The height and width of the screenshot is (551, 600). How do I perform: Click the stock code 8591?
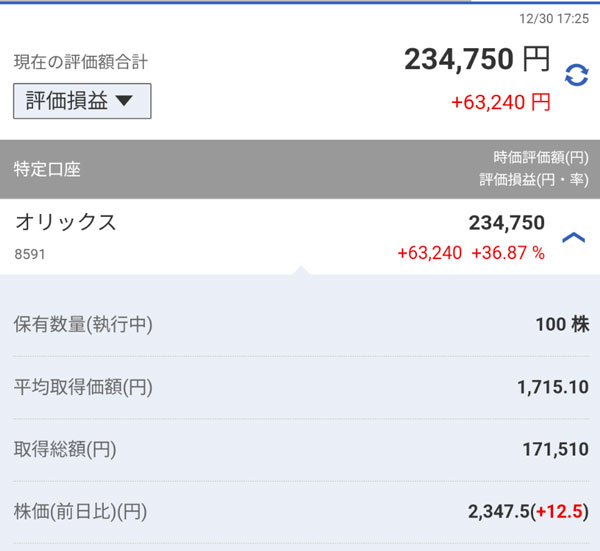[x=30, y=254]
